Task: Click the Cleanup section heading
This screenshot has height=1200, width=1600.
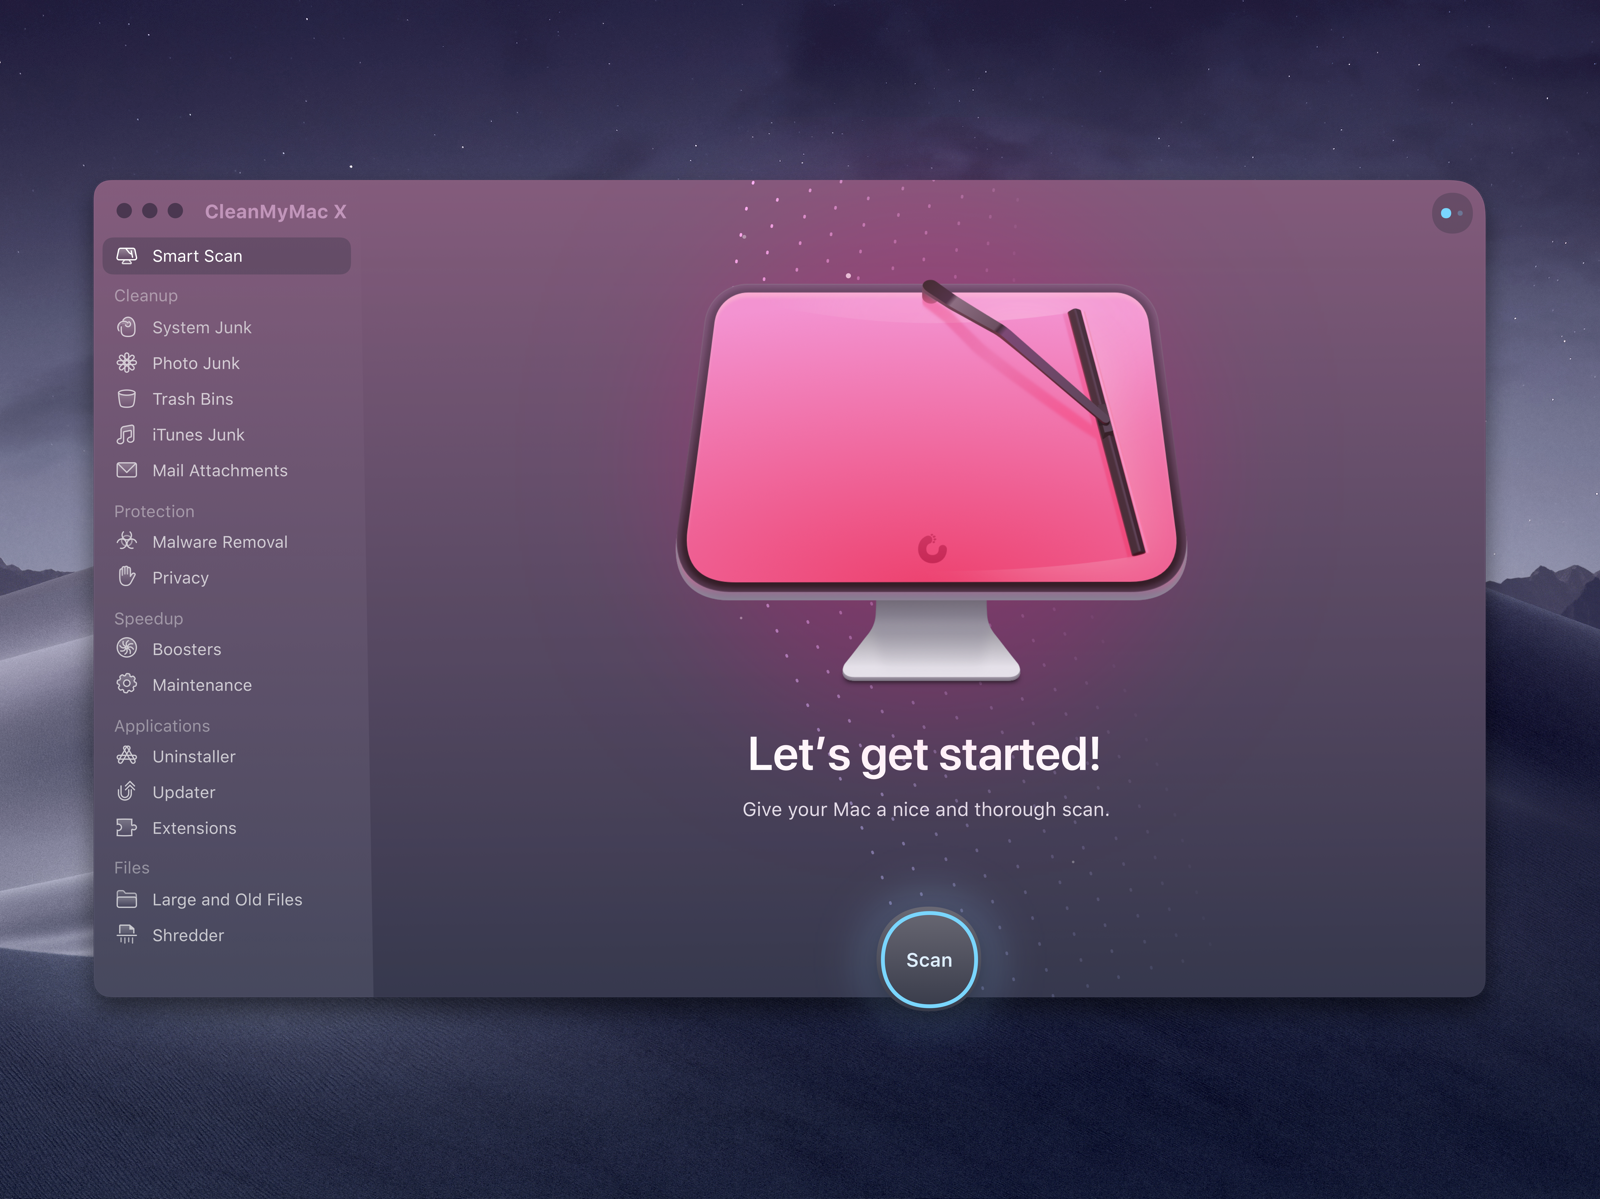Action: point(146,295)
